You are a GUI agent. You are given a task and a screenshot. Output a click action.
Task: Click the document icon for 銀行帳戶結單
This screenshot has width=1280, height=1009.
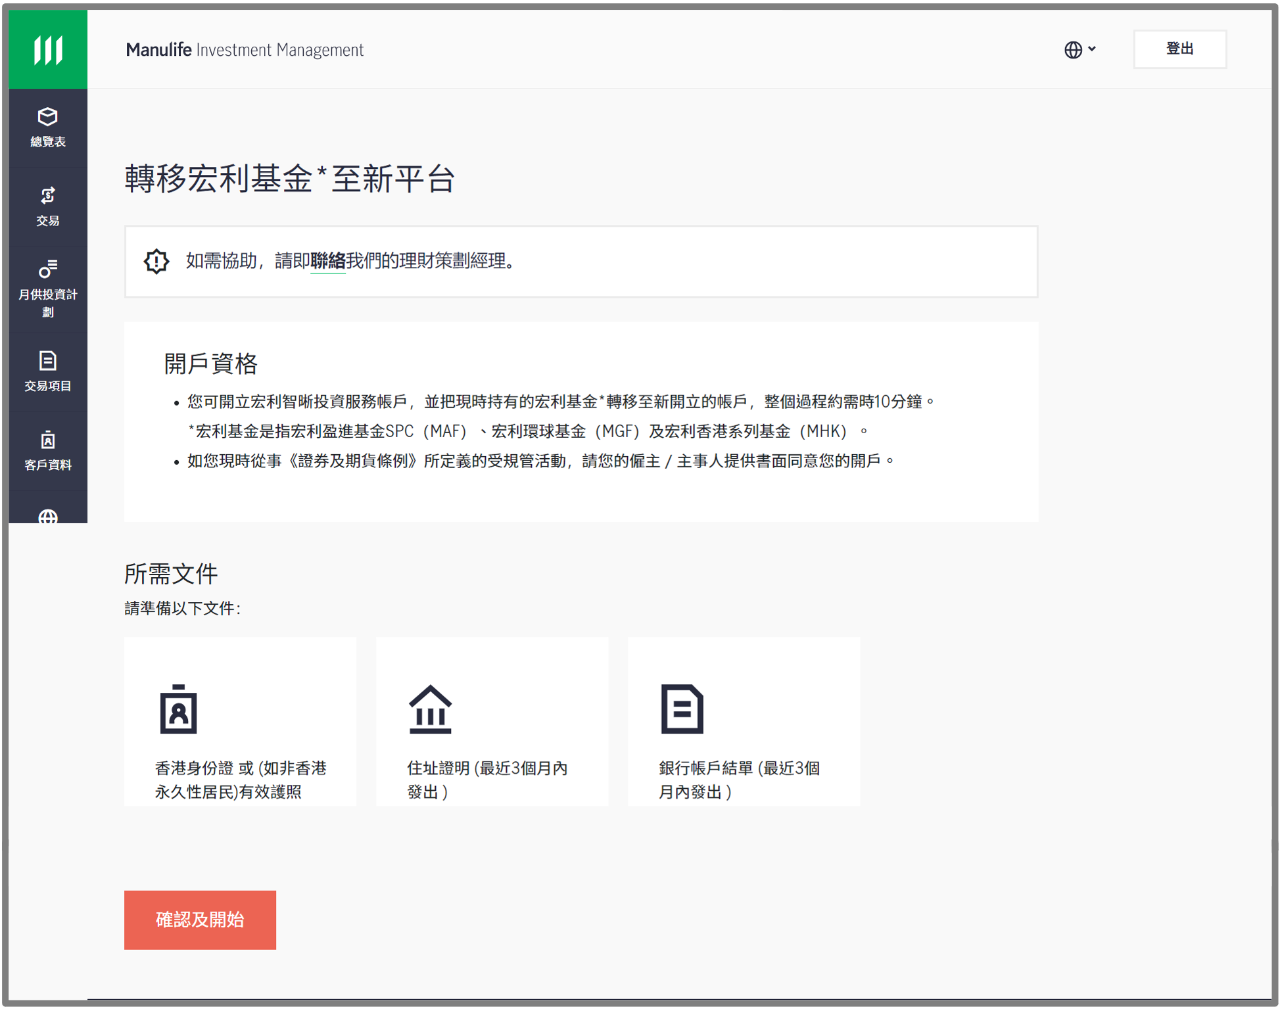click(x=683, y=709)
